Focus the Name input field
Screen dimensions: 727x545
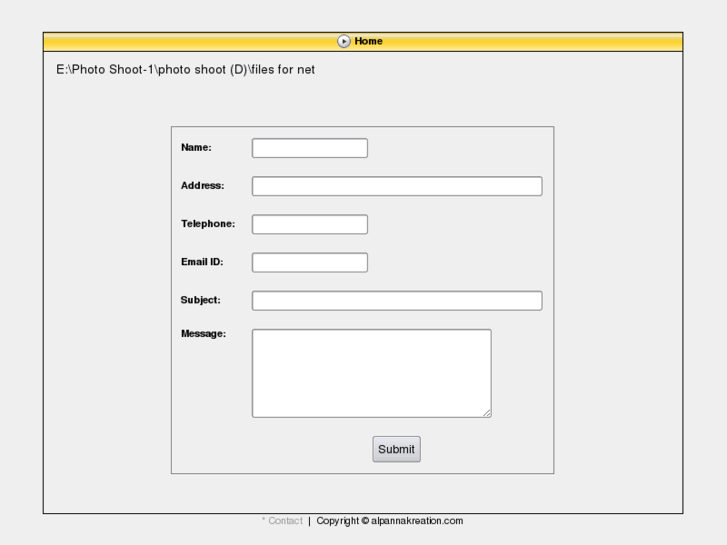pos(310,148)
